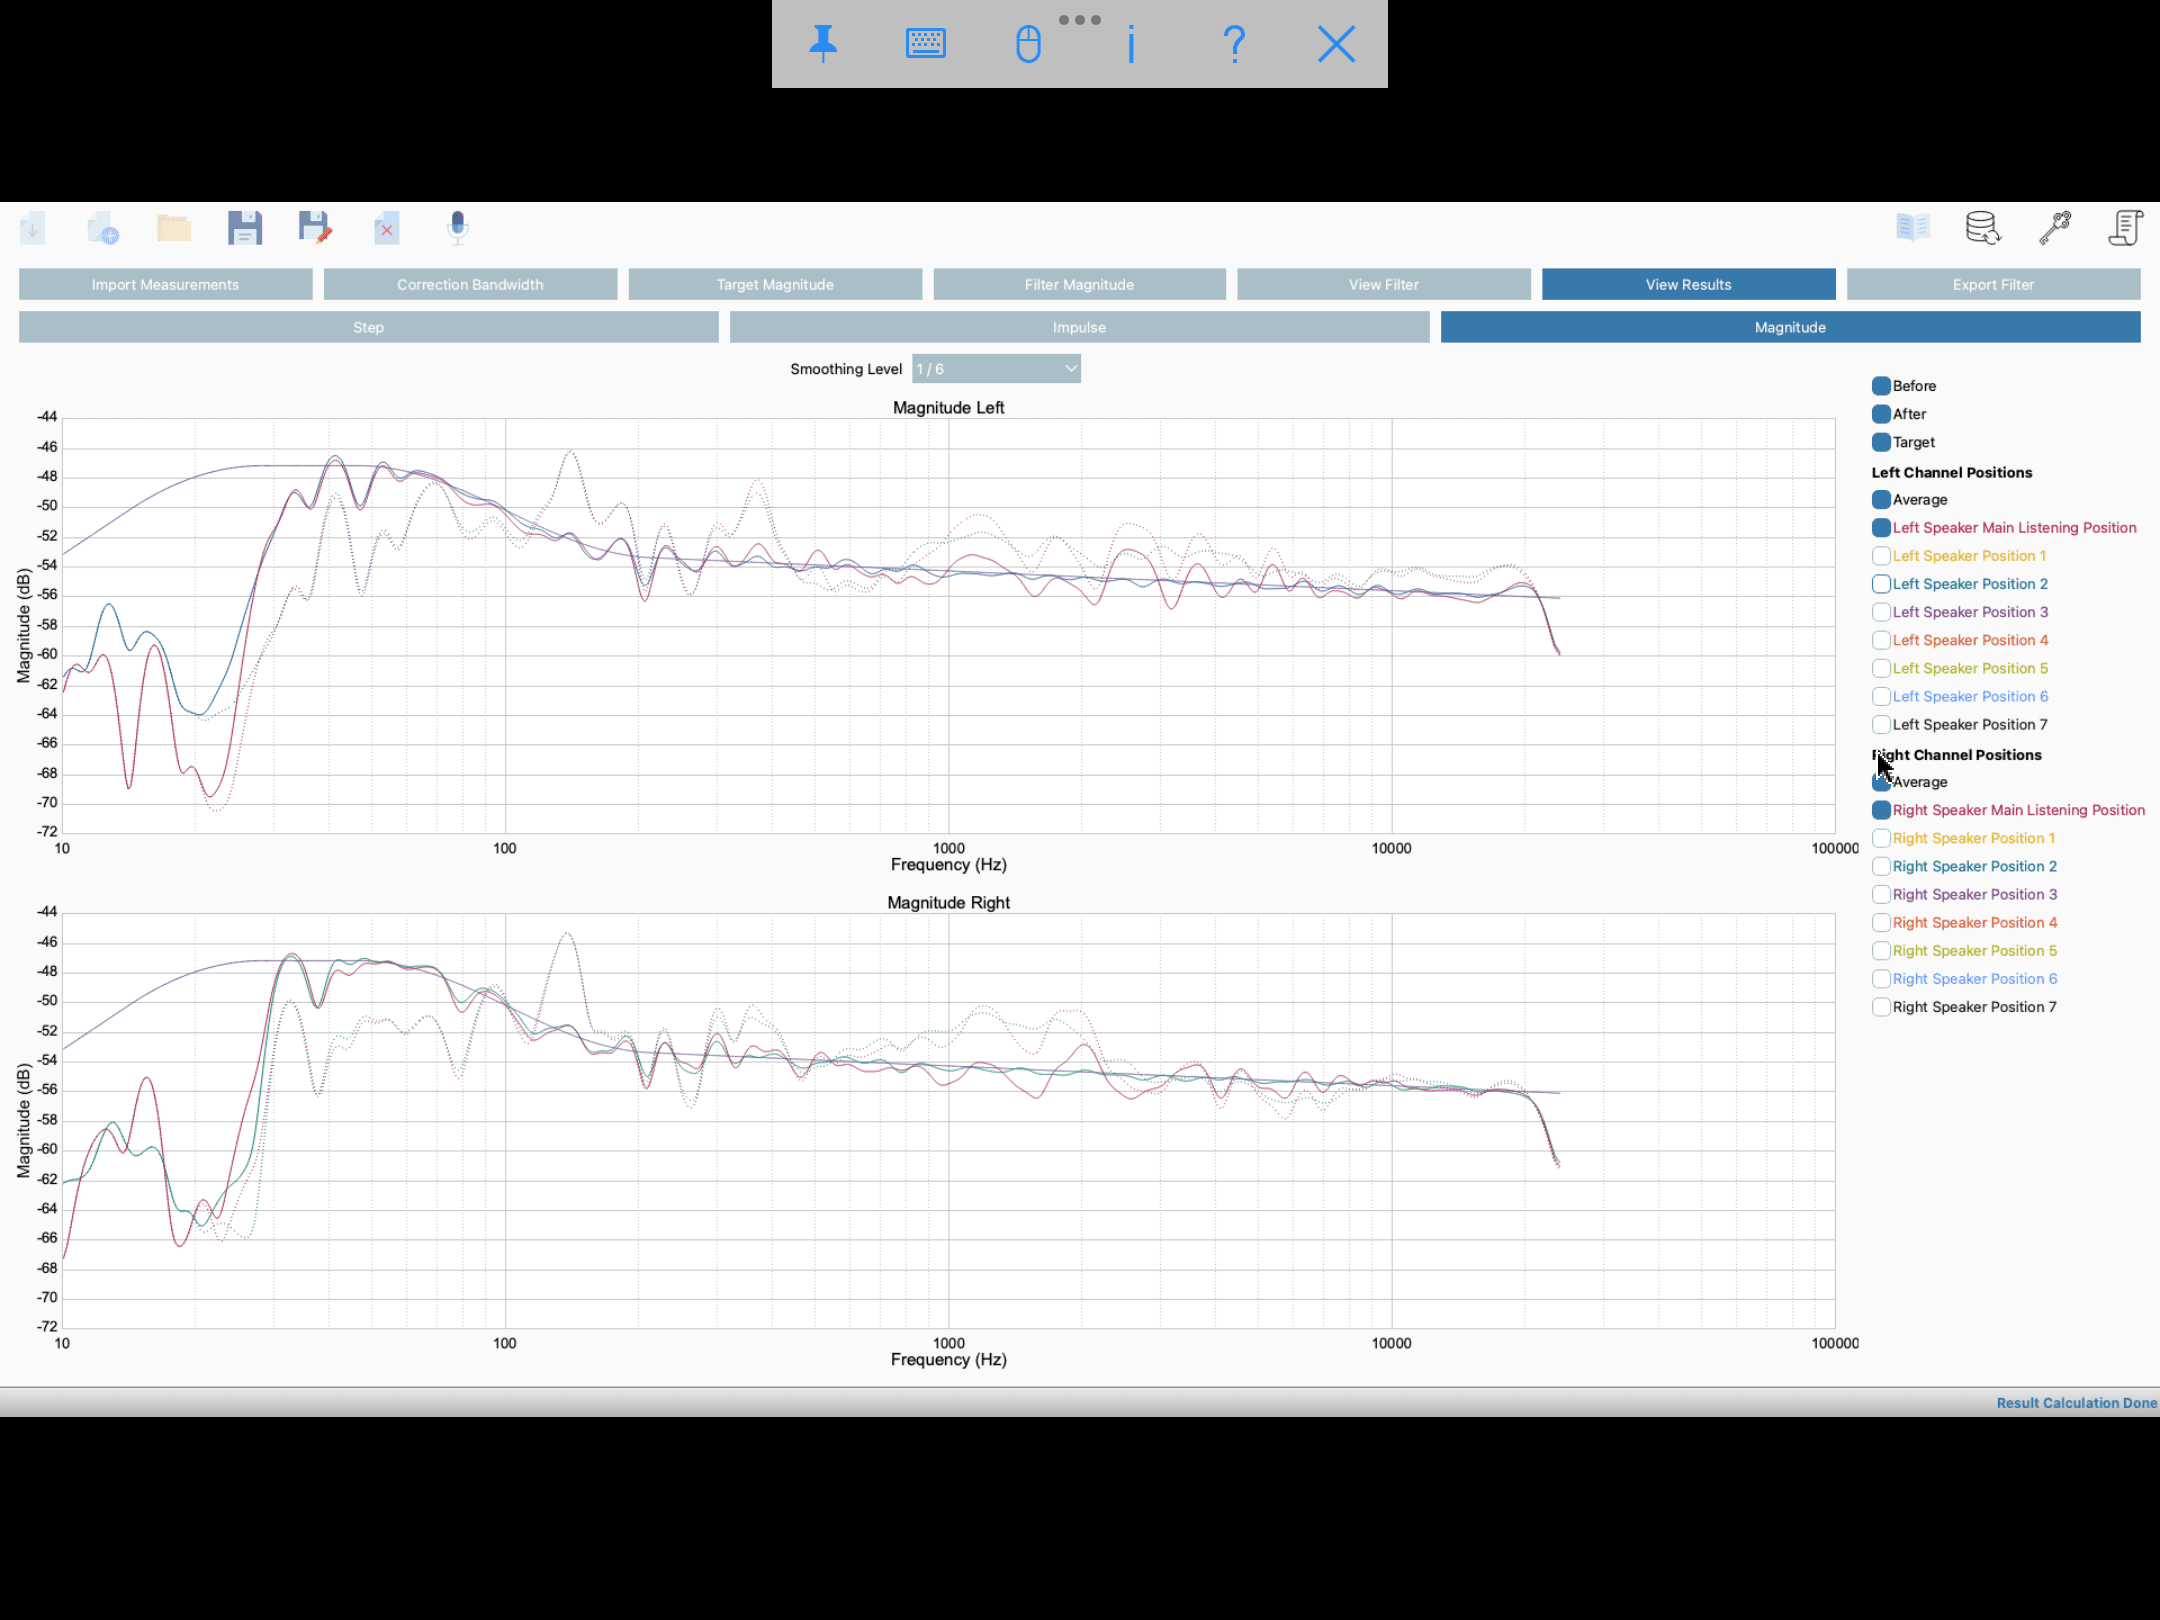Enable Right Speaker Position 4
Viewport: 2160px width, 1620px height.
click(x=1881, y=922)
